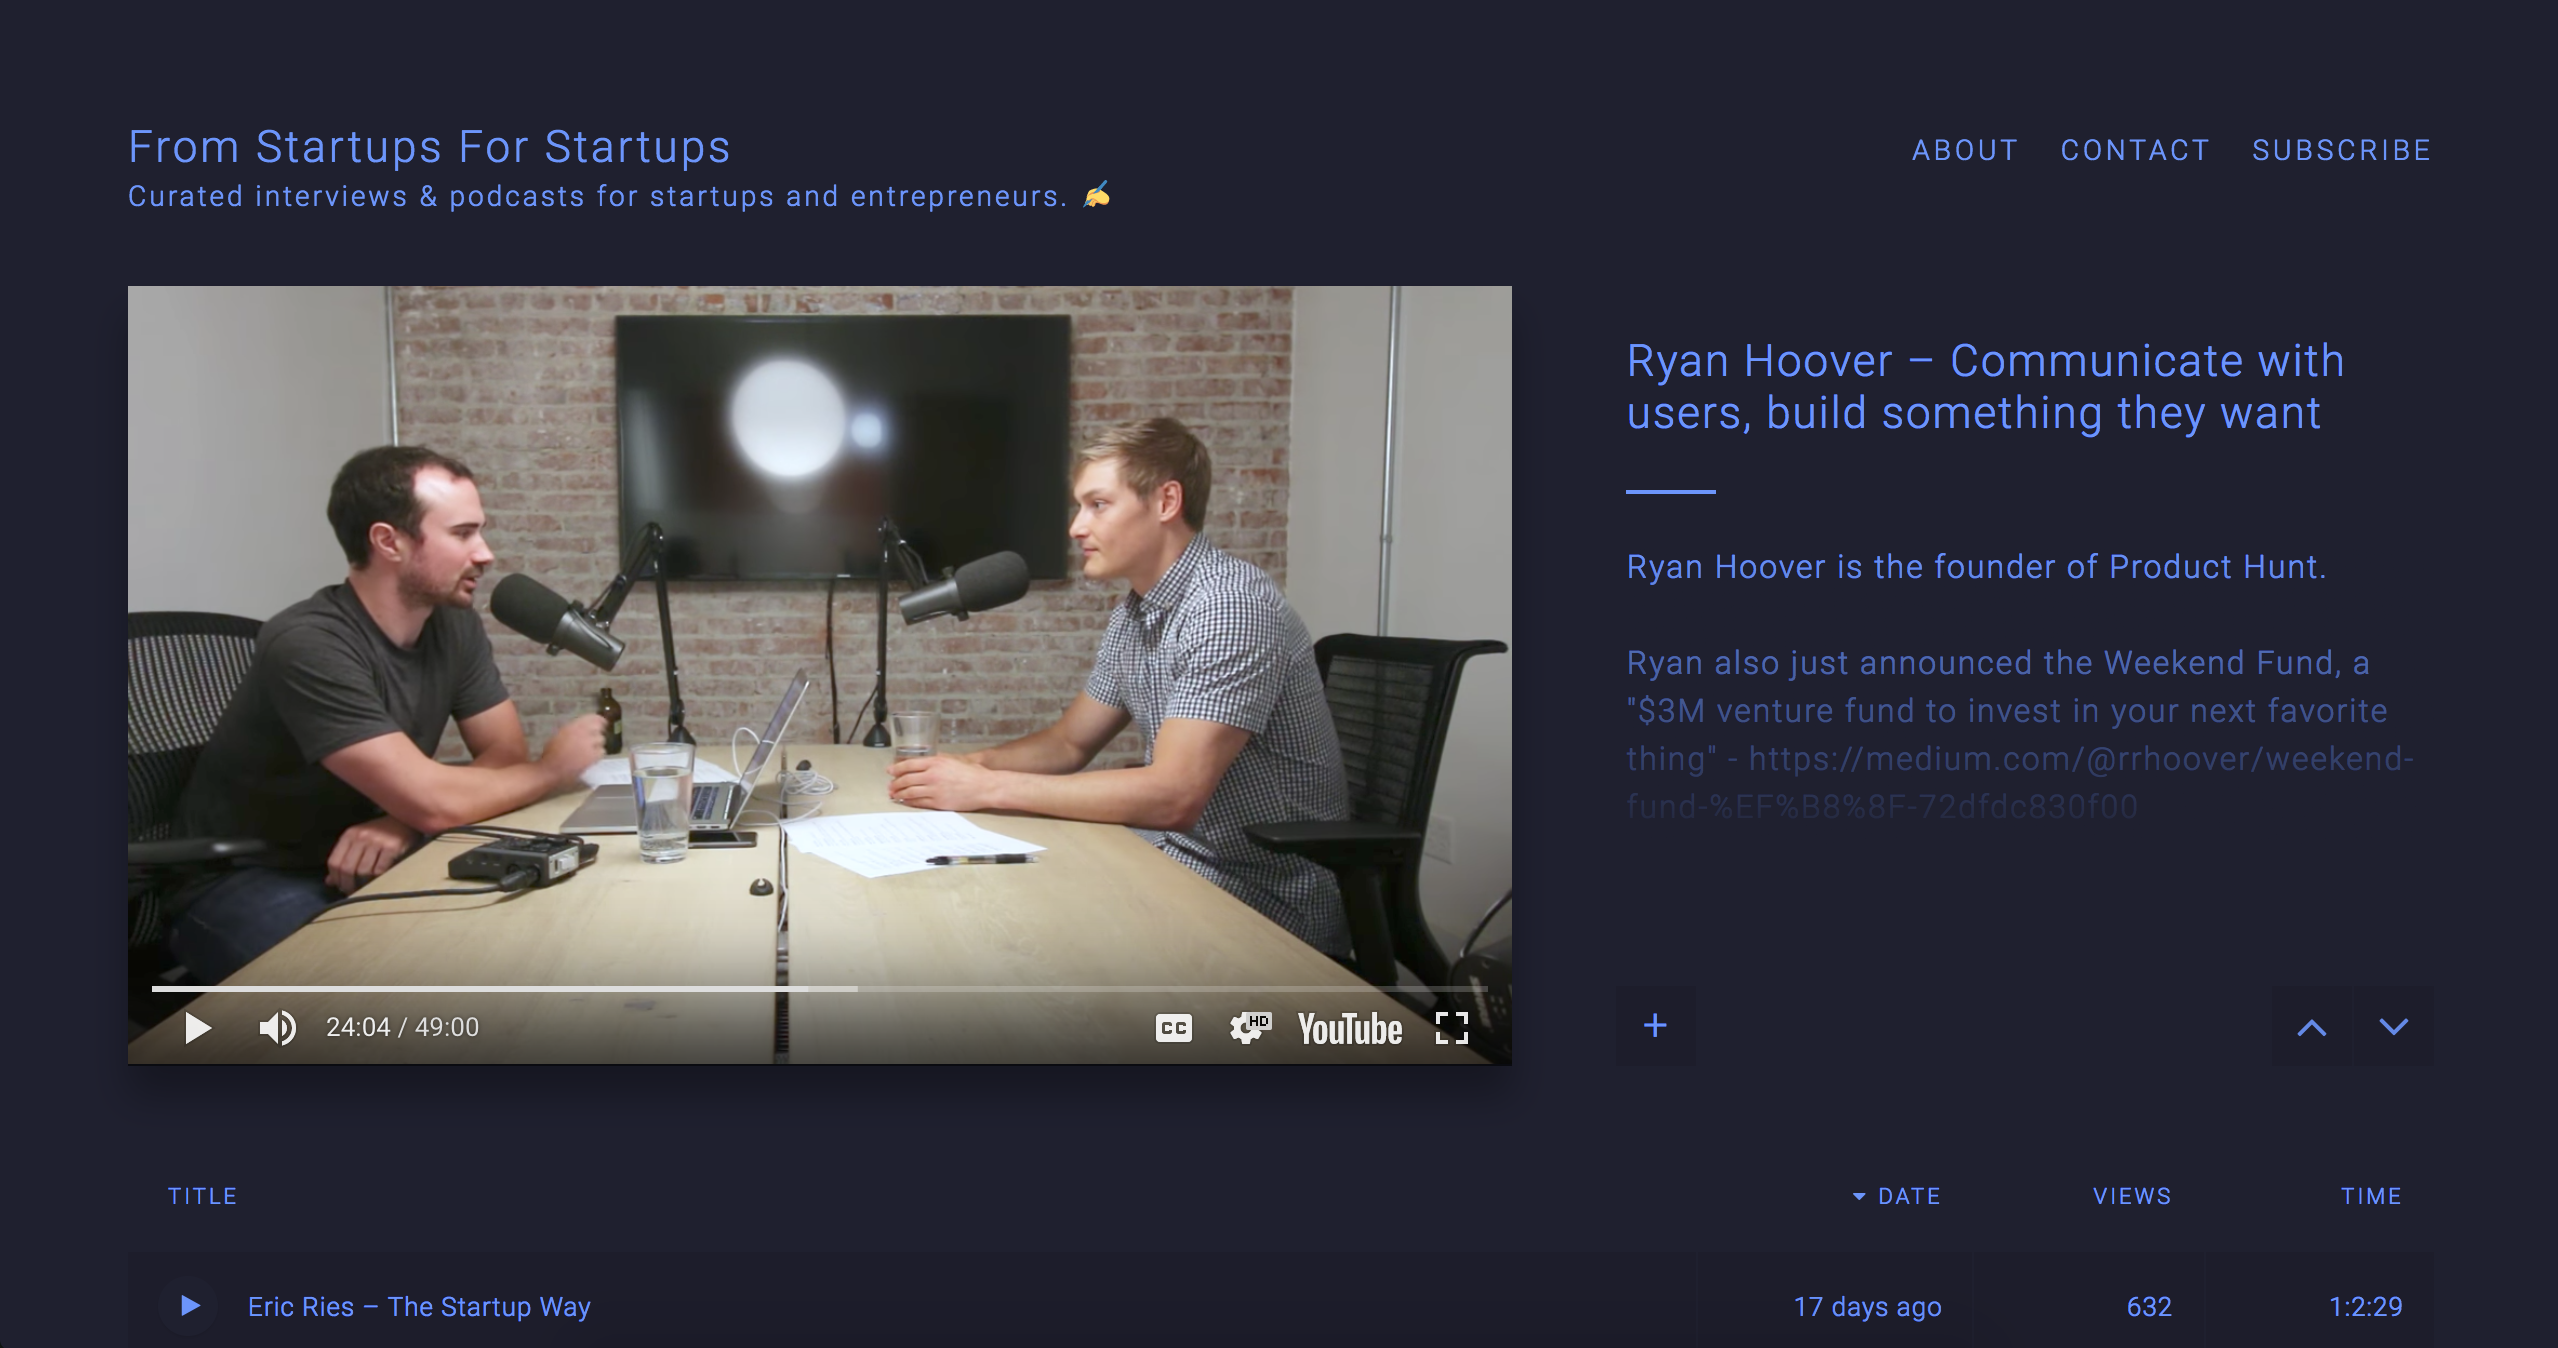Enter fullscreen video mode

(1451, 1028)
